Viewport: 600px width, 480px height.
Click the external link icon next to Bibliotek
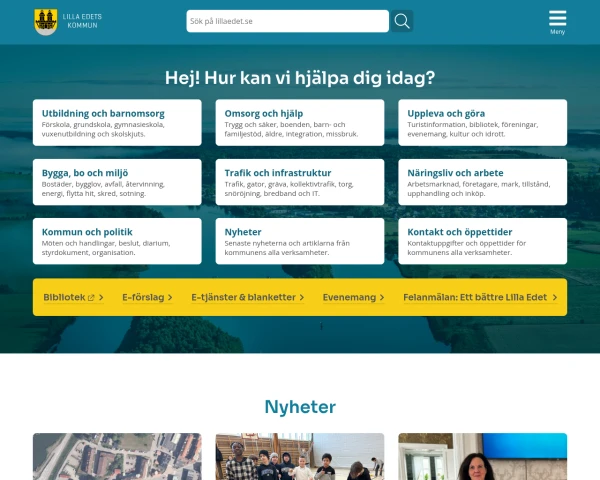(91, 298)
